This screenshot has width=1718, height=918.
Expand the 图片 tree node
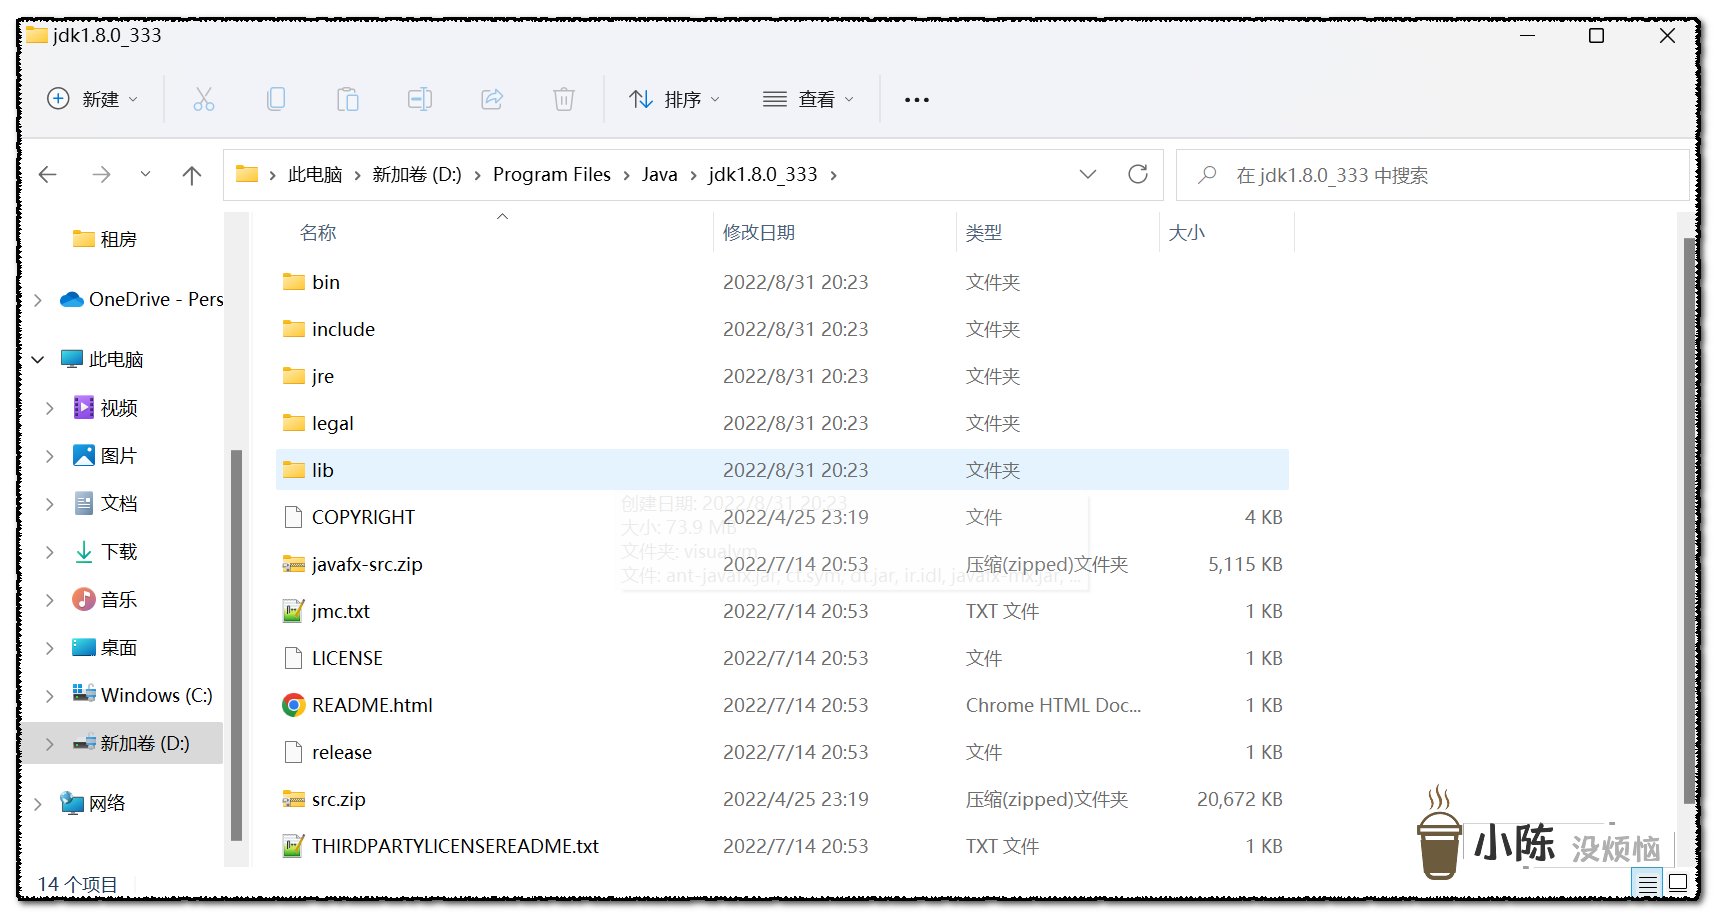click(x=50, y=456)
